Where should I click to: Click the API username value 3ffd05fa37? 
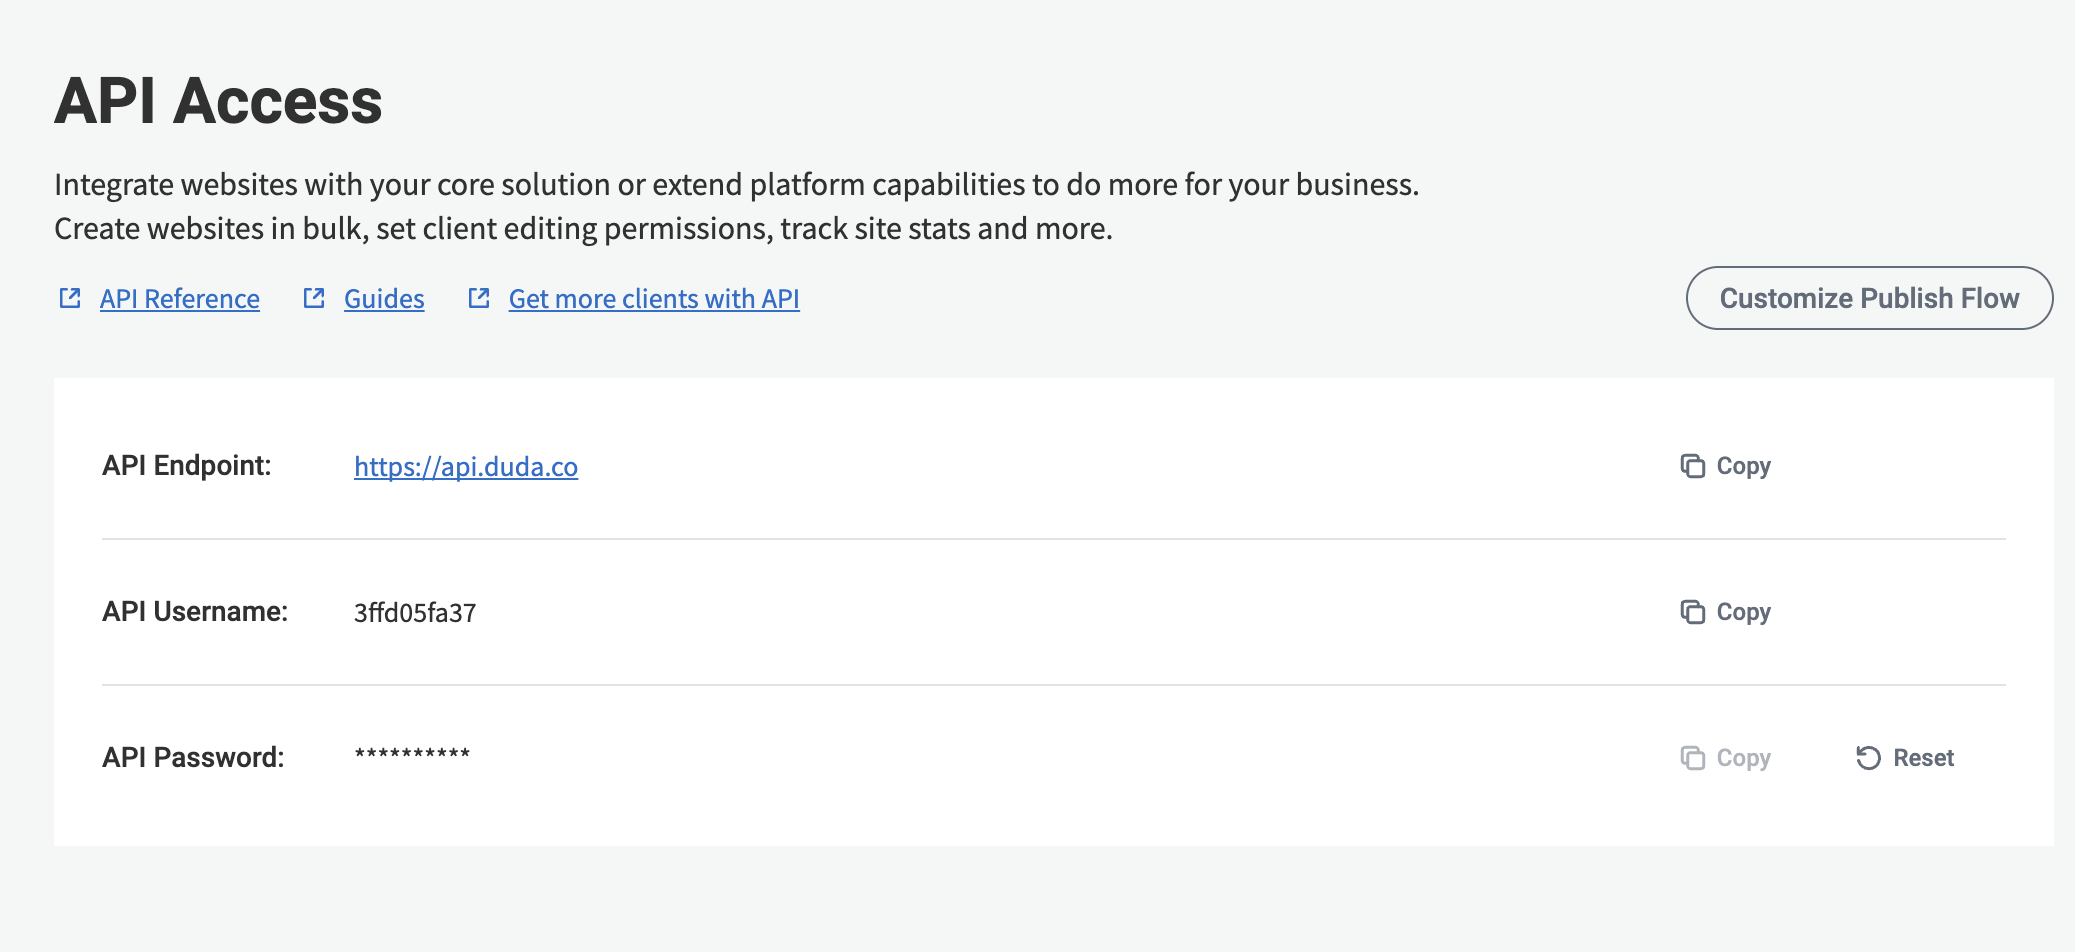415,613
